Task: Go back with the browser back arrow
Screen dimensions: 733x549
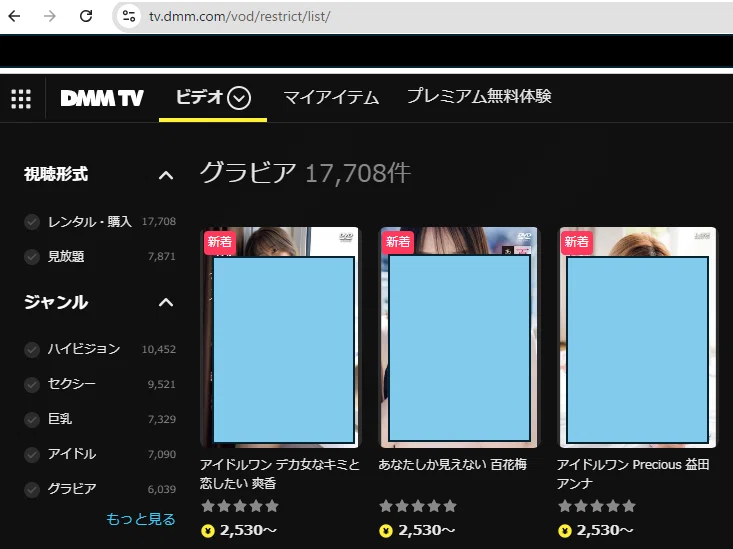Action: click(14, 16)
